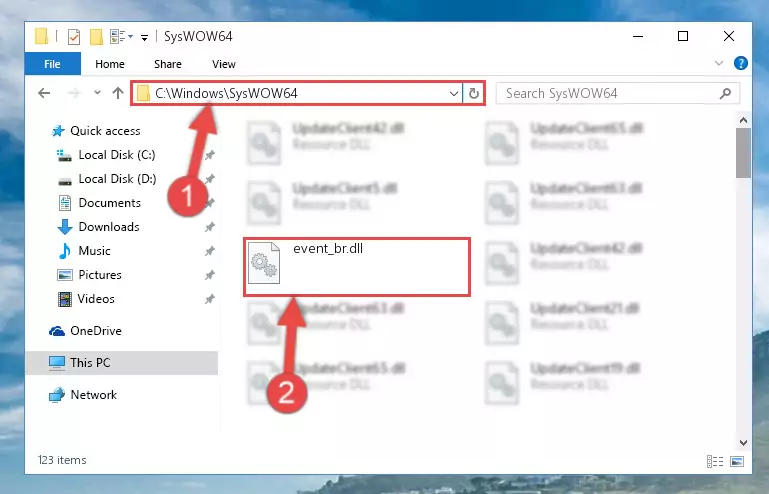Open Music in navigation pane
This screenshot has width=769, height=494.
pyautogui.click(x=94, y=251)
